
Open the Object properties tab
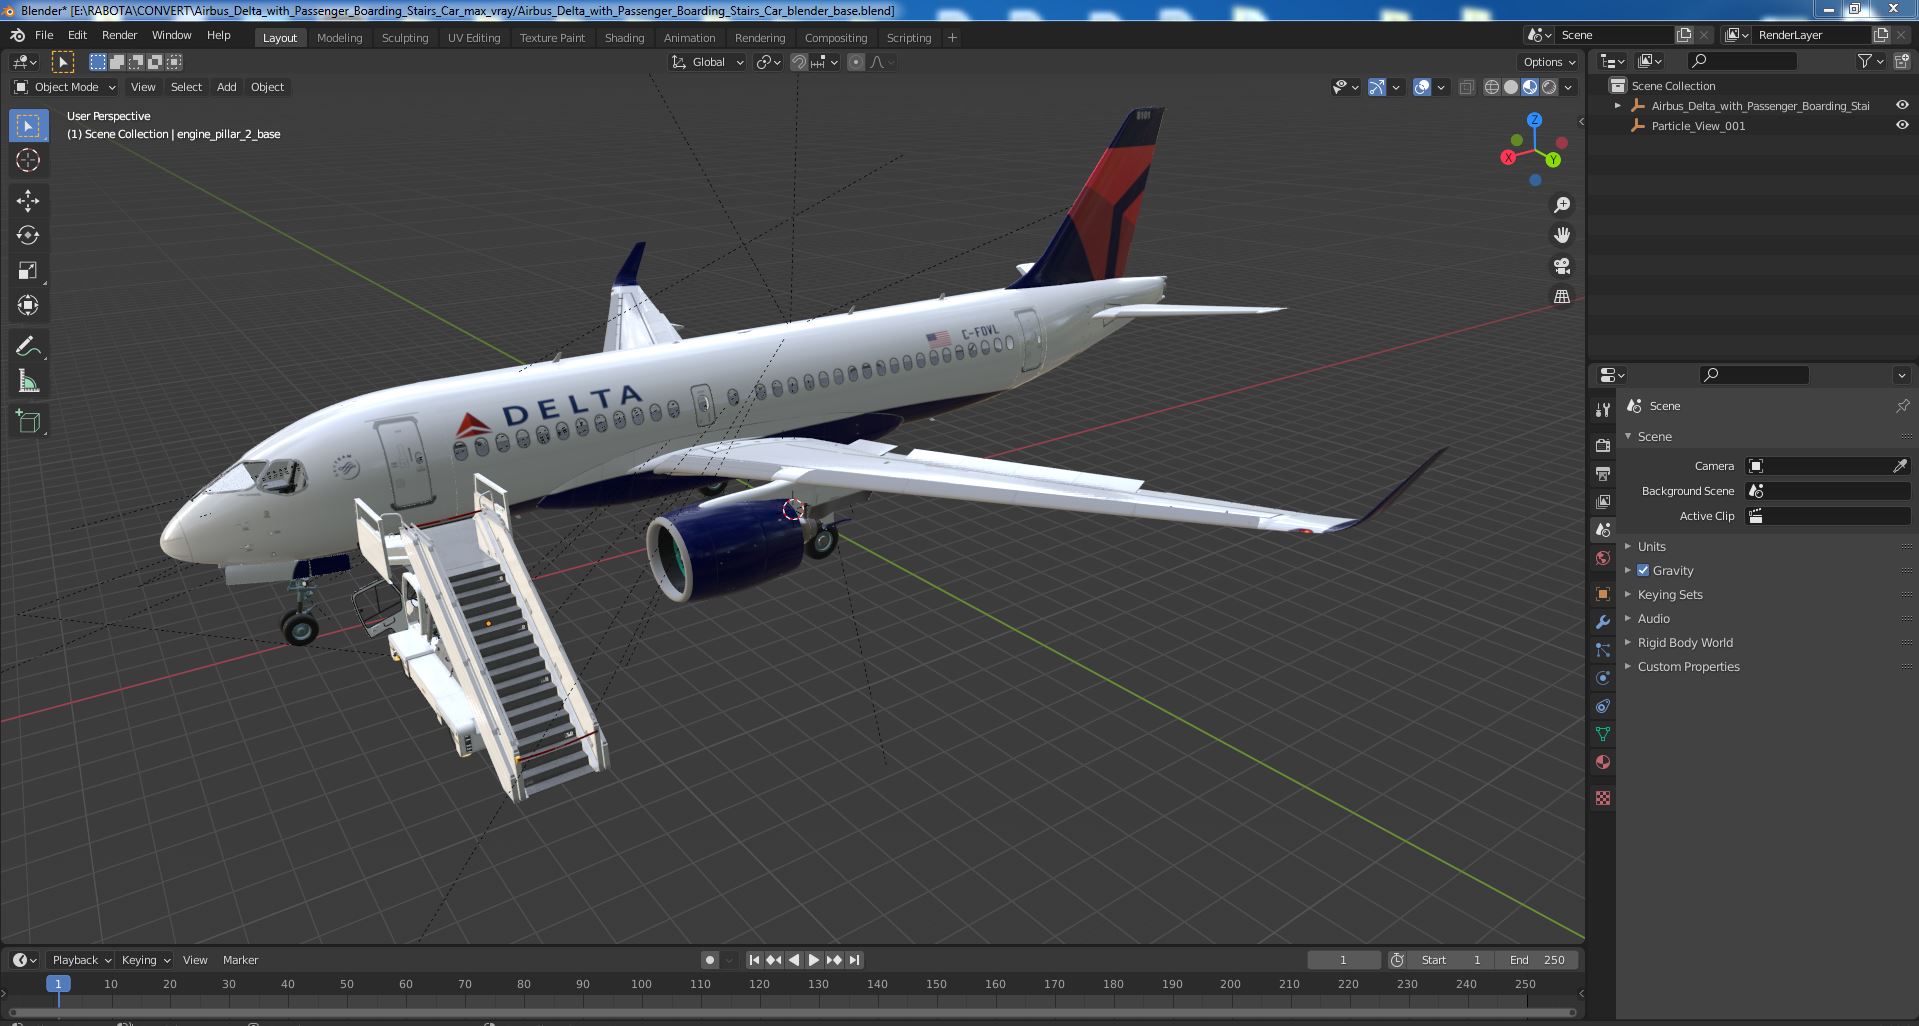click(x=1603, y=594)
